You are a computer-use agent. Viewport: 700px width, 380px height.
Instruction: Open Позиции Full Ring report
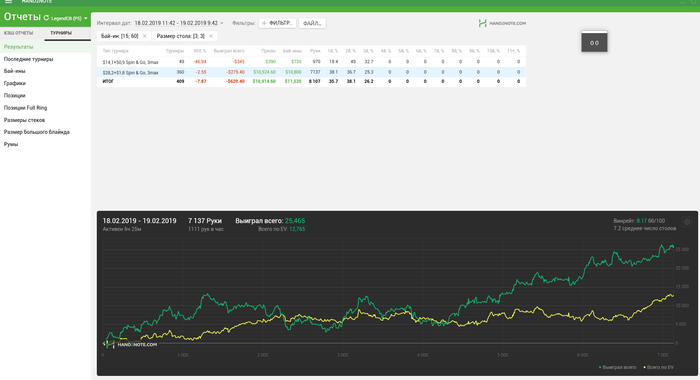25,108
